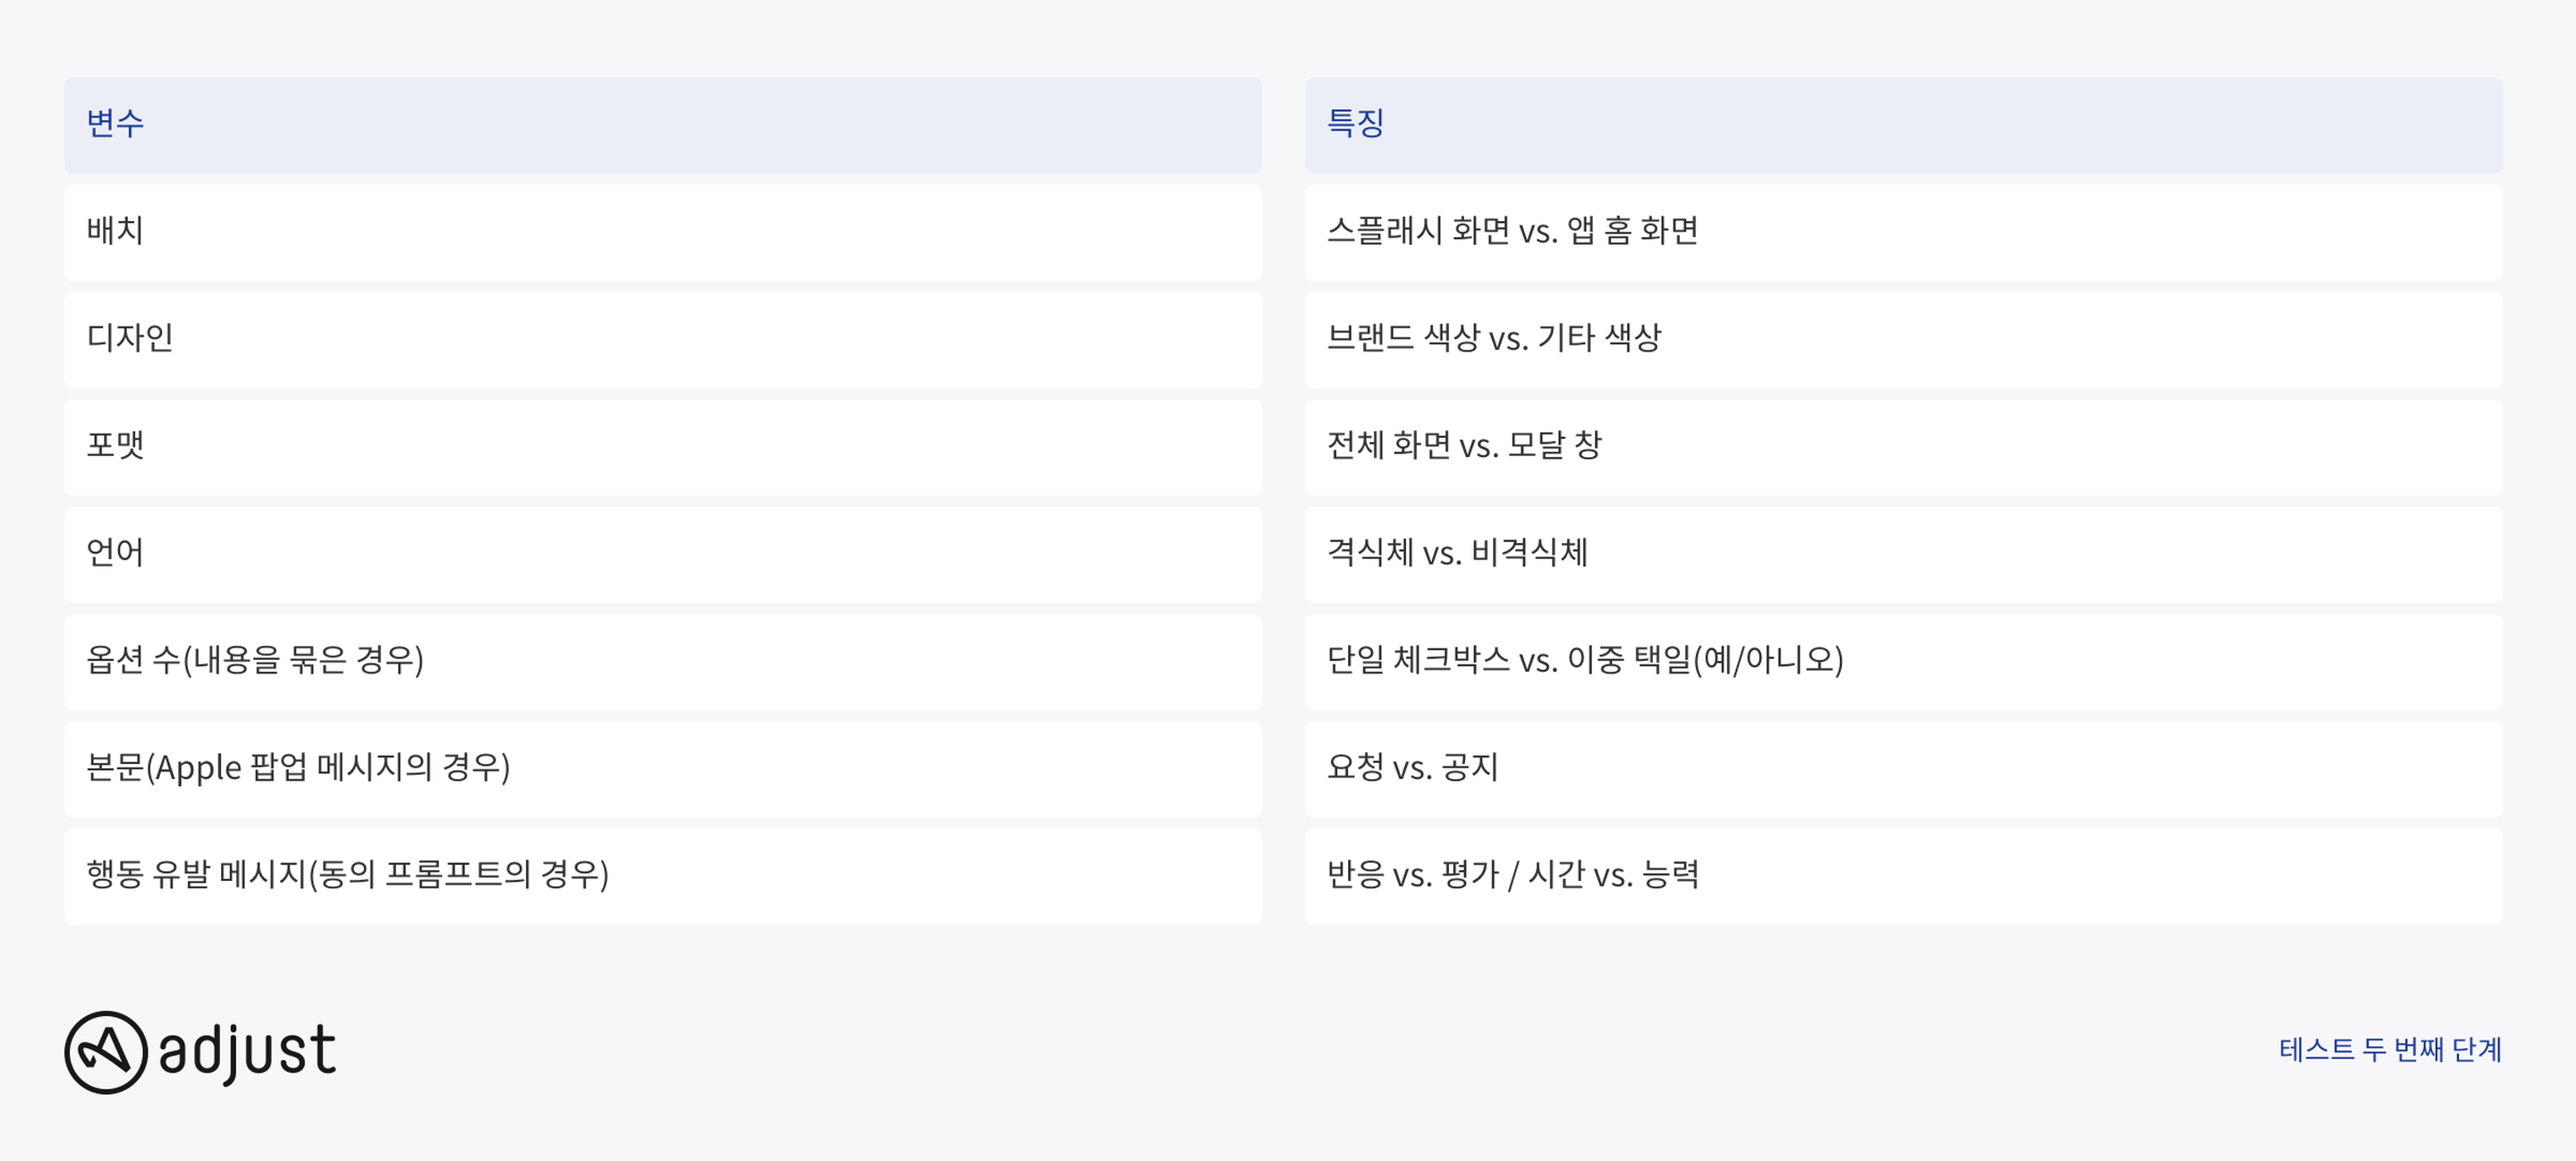This screenshot has height=1161, width=2576.
Task: Click the 포맷 row cell
Action: 663,447
